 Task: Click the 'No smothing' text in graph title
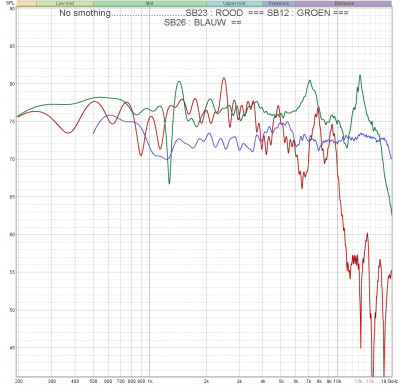point(85,13)
